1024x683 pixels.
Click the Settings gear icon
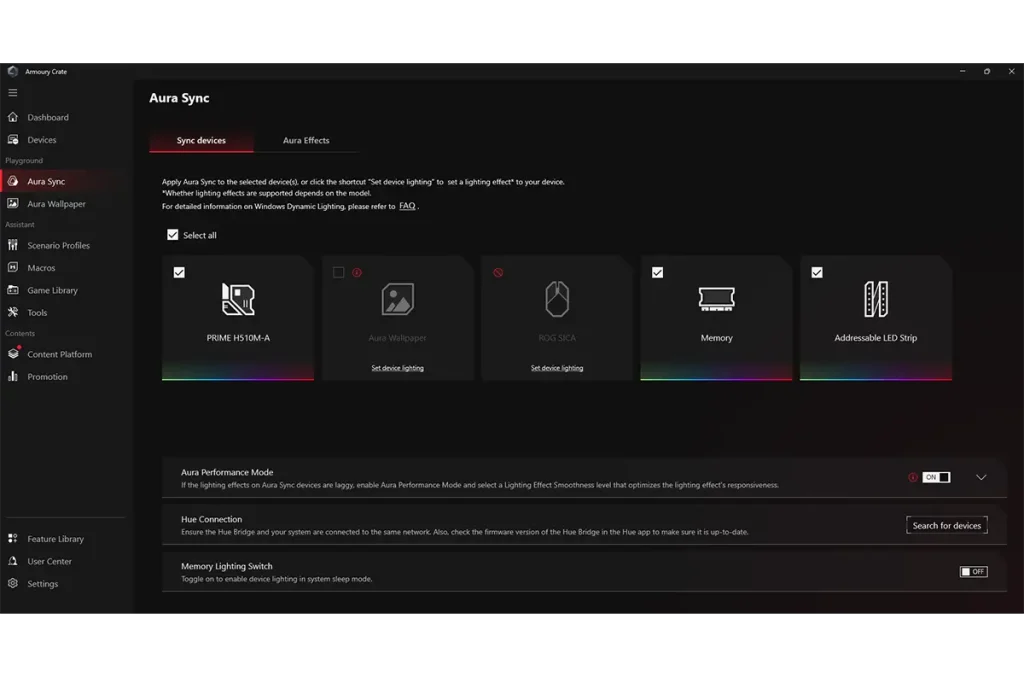tap(13, 583)
